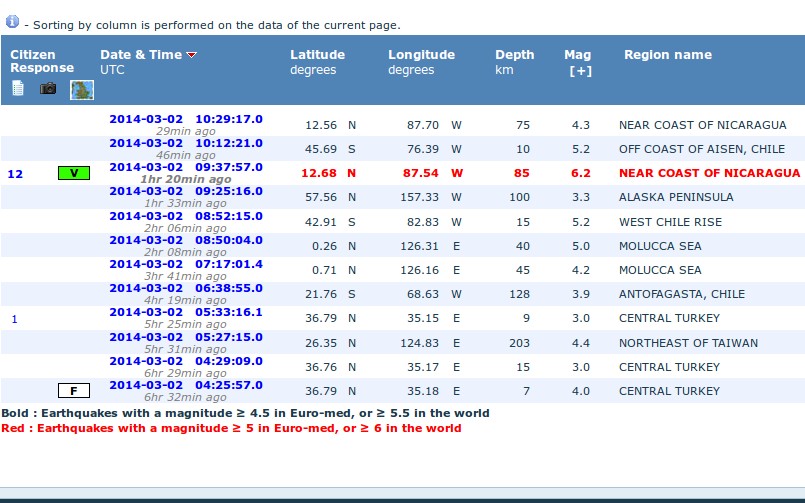
Task: Expand magnitude filter via [+]
Action: coord(578,71)
